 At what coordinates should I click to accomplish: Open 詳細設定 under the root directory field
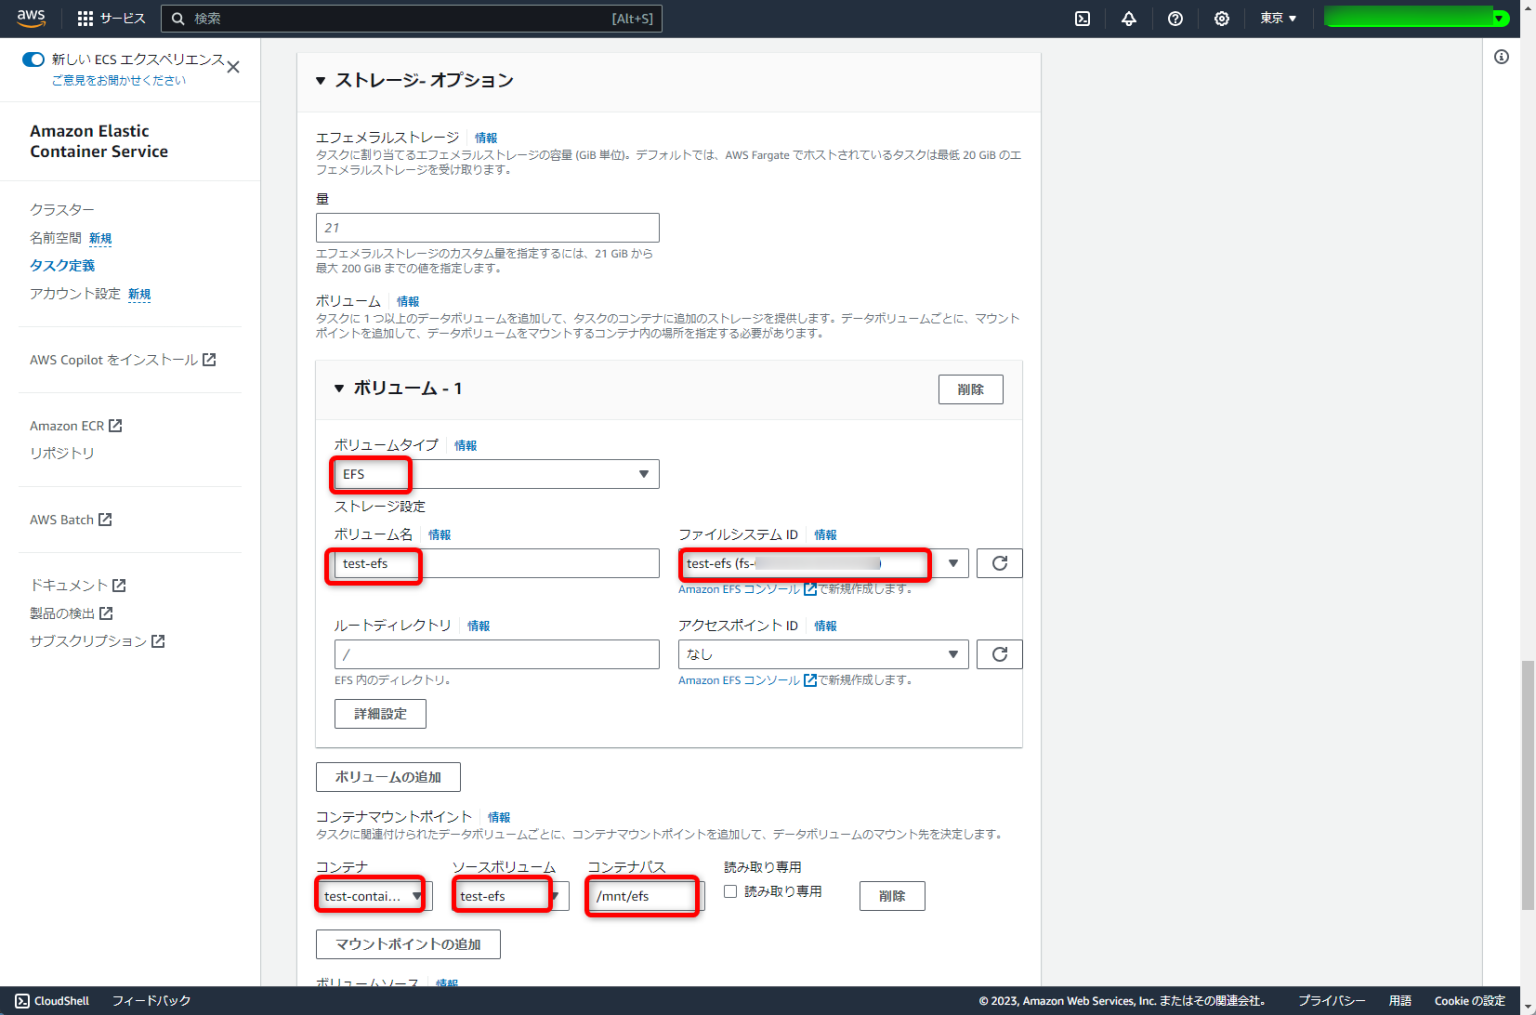(x=380, y=713)
